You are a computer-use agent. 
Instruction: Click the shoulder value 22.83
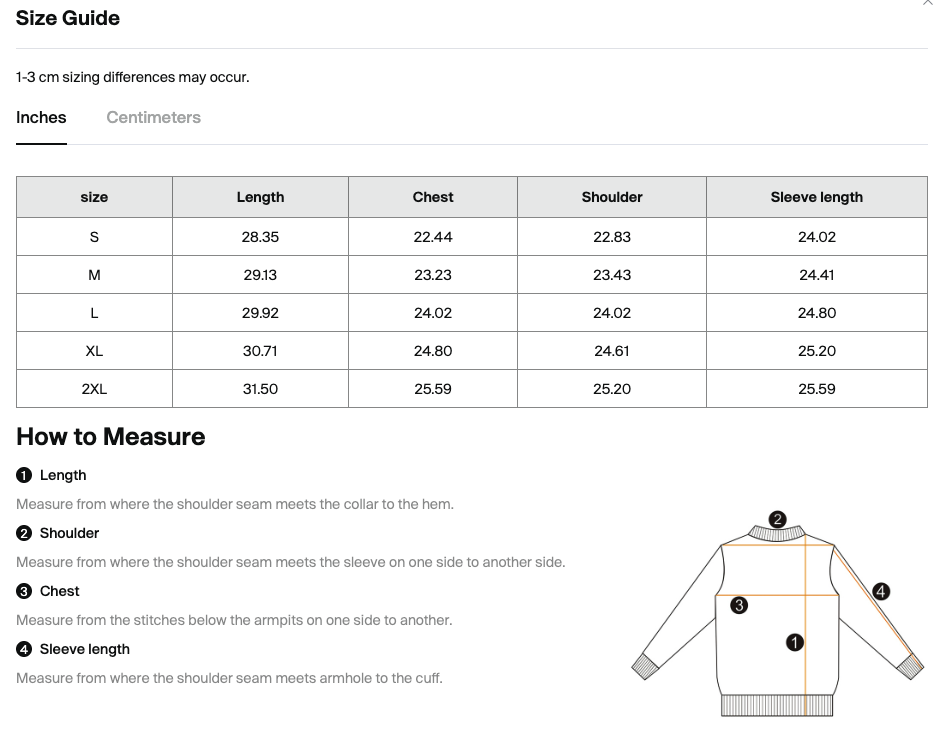(x=612, y=237)
